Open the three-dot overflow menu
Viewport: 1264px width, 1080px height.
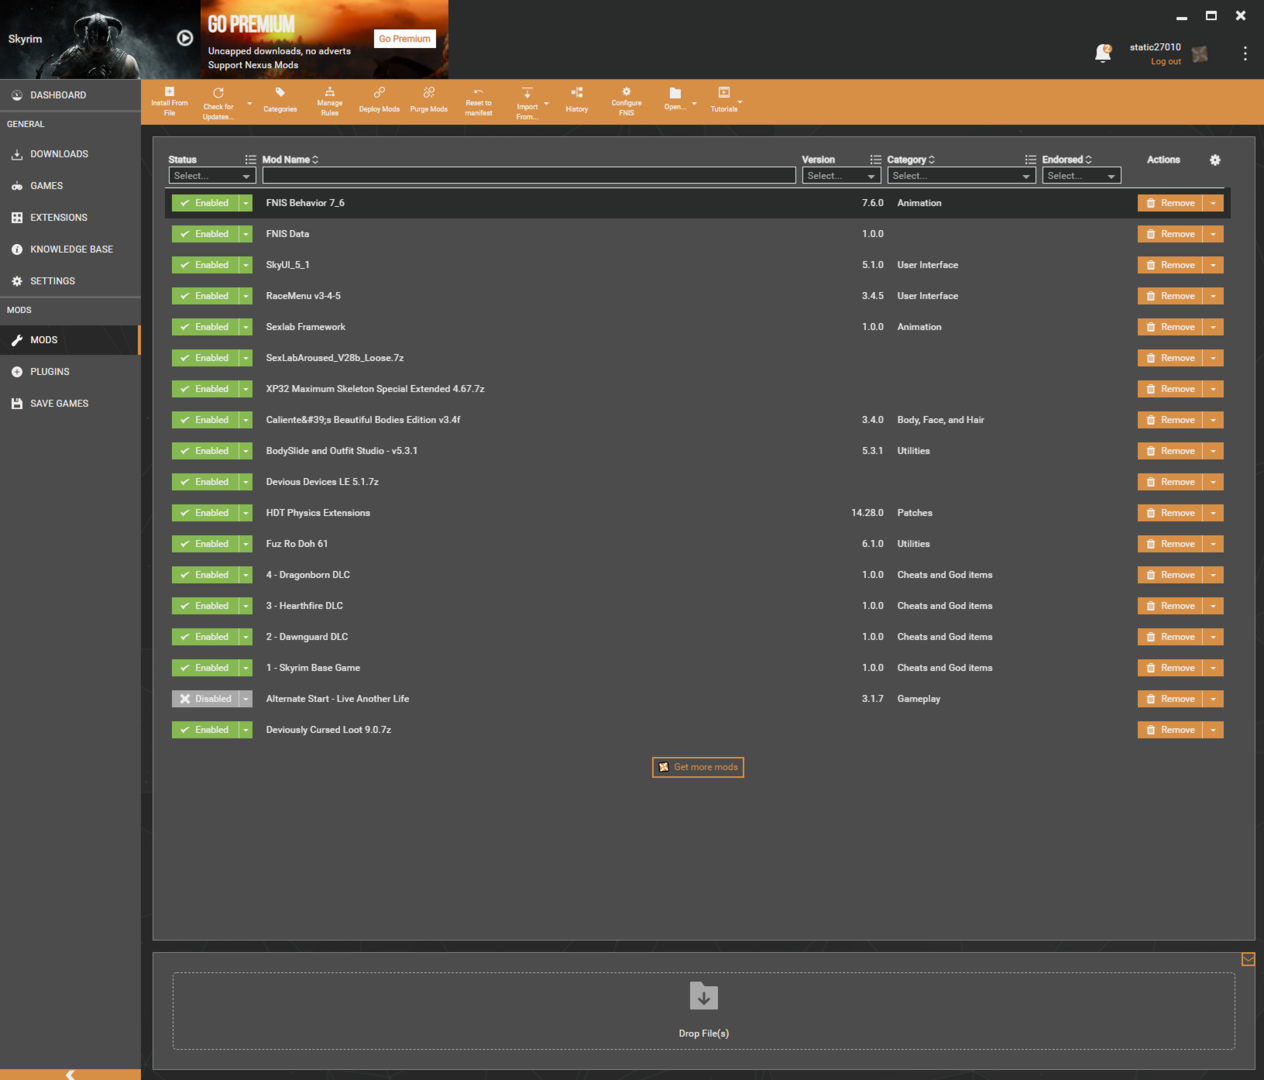pos(1245,53)
